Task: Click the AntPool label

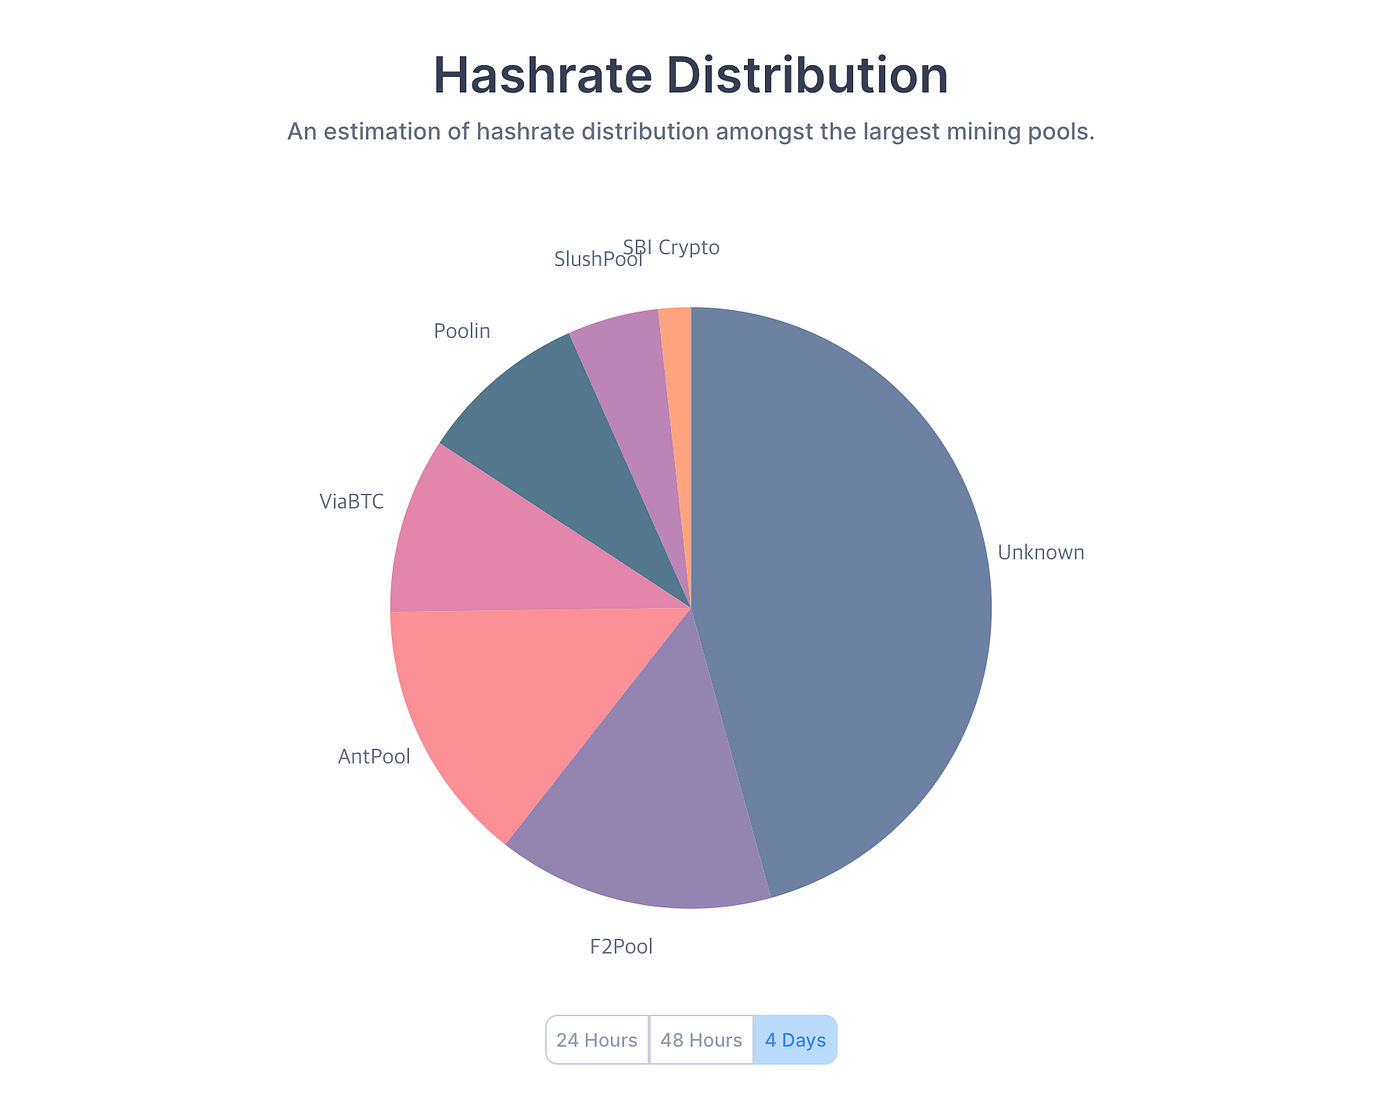Action: click(374, 756)
